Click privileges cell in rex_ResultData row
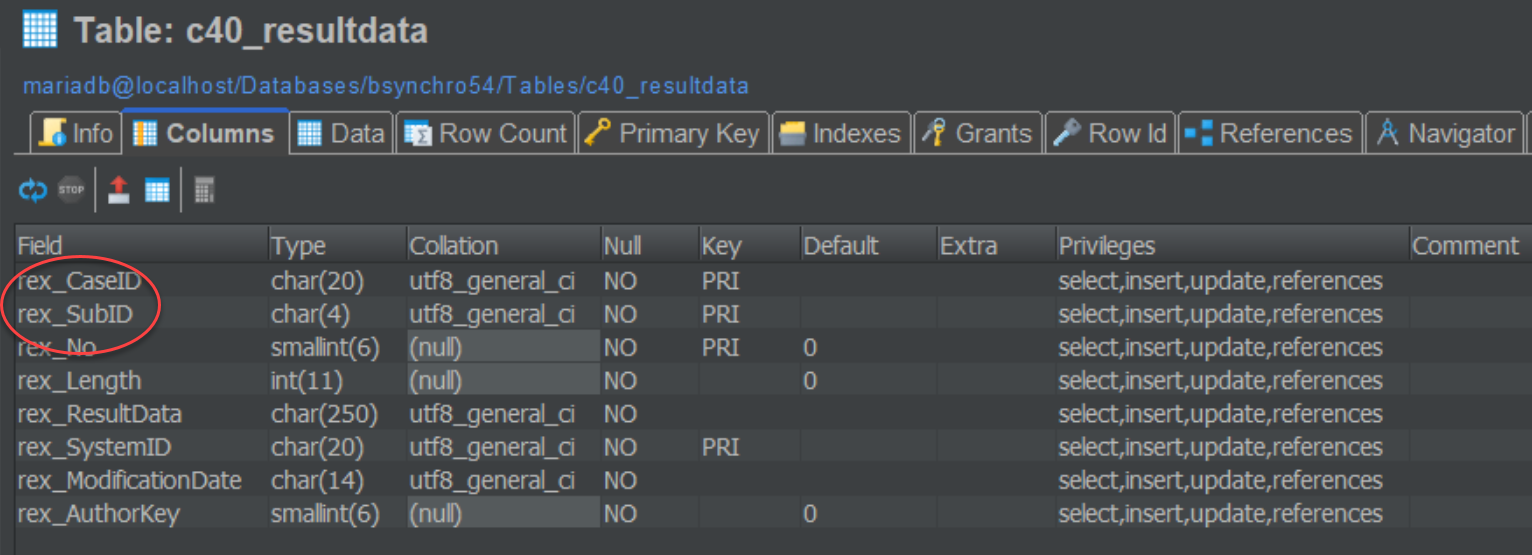This screenshot has width=1532, height=555. 1232,414
